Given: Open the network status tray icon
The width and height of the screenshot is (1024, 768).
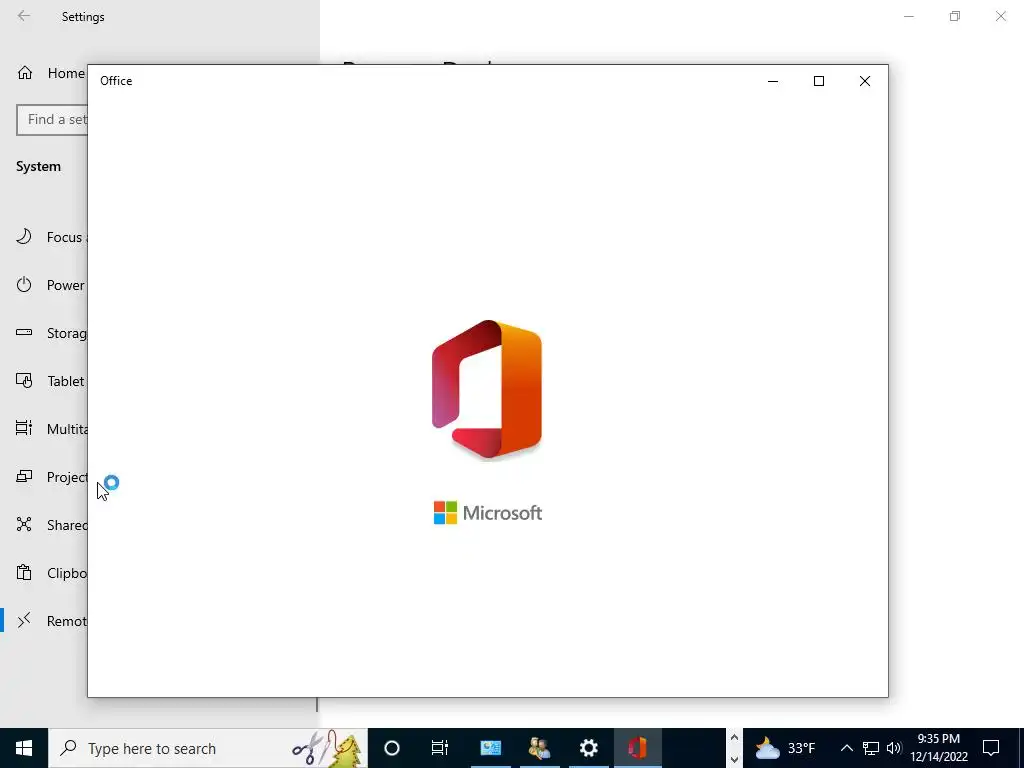Looking at the screenshot, I should [871, 748].
